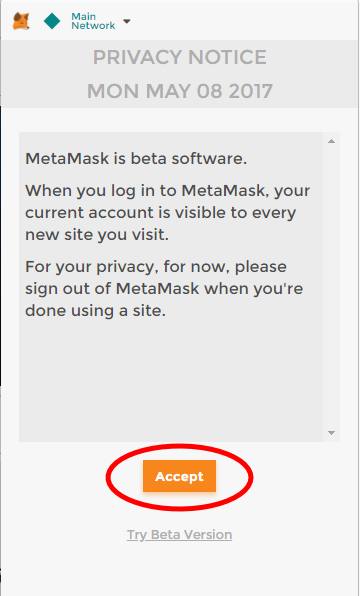Click the PRIVACY NOTICE heading

[180, 57]
